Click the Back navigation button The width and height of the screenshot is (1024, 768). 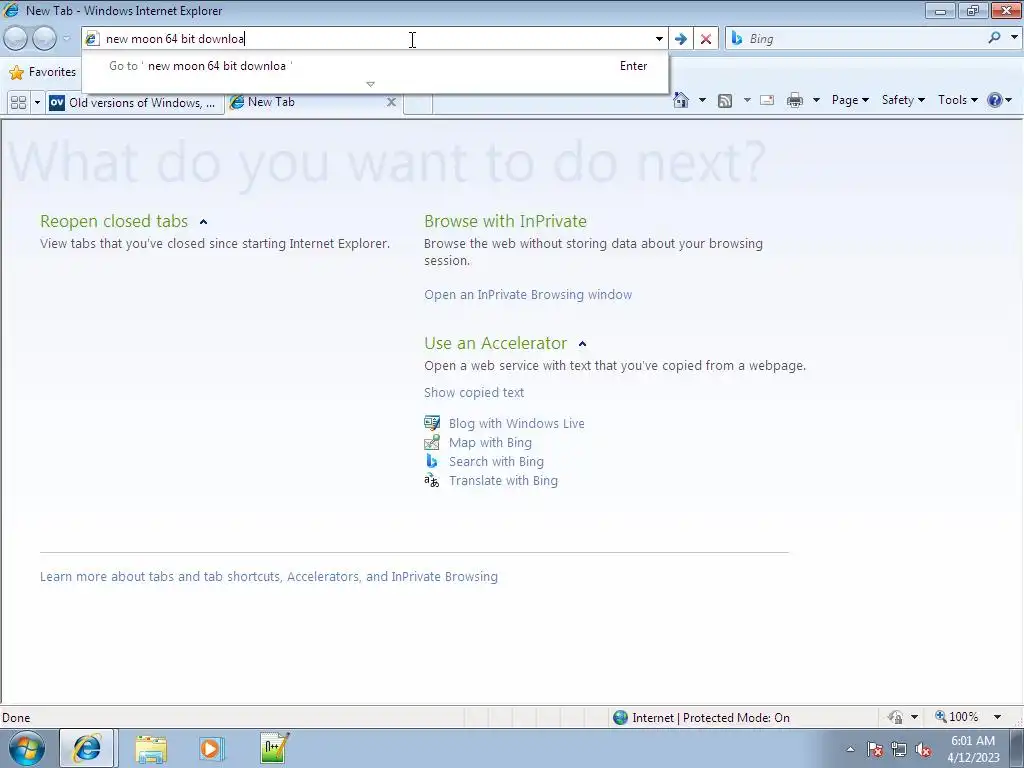tap(16, 39)
